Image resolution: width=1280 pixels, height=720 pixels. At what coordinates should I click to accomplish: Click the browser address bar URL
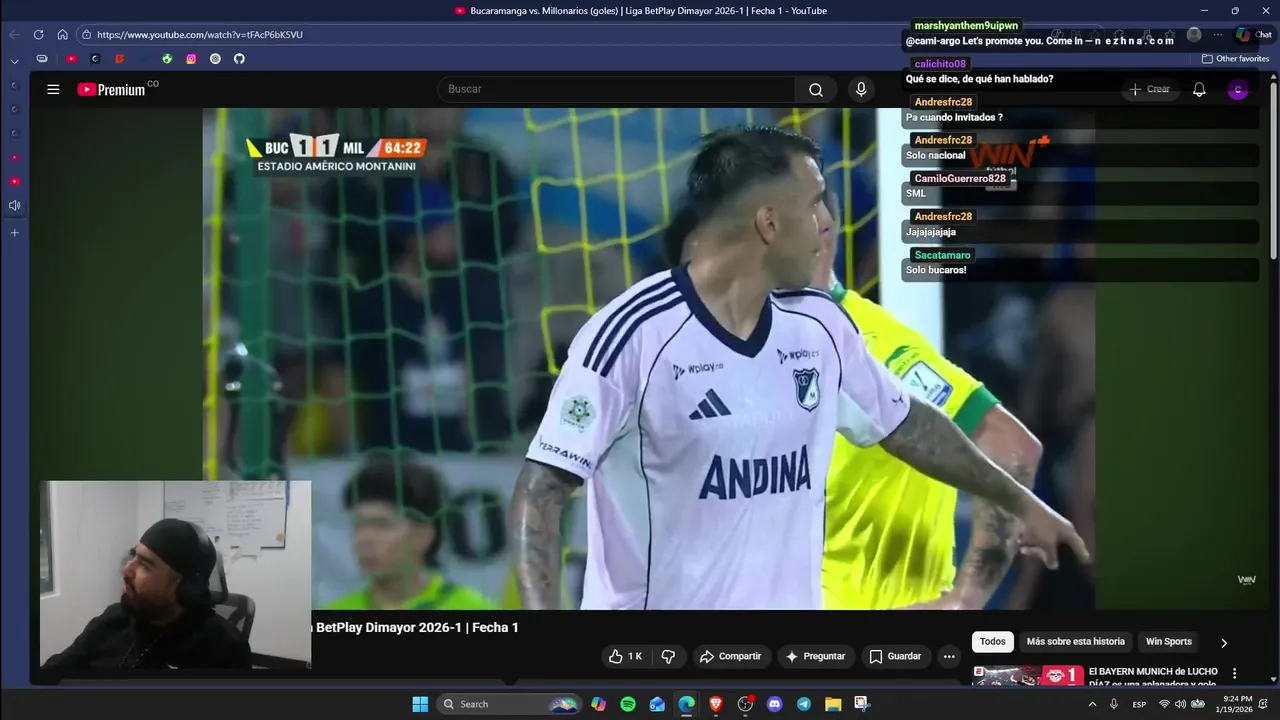click(x=200, y=34)
